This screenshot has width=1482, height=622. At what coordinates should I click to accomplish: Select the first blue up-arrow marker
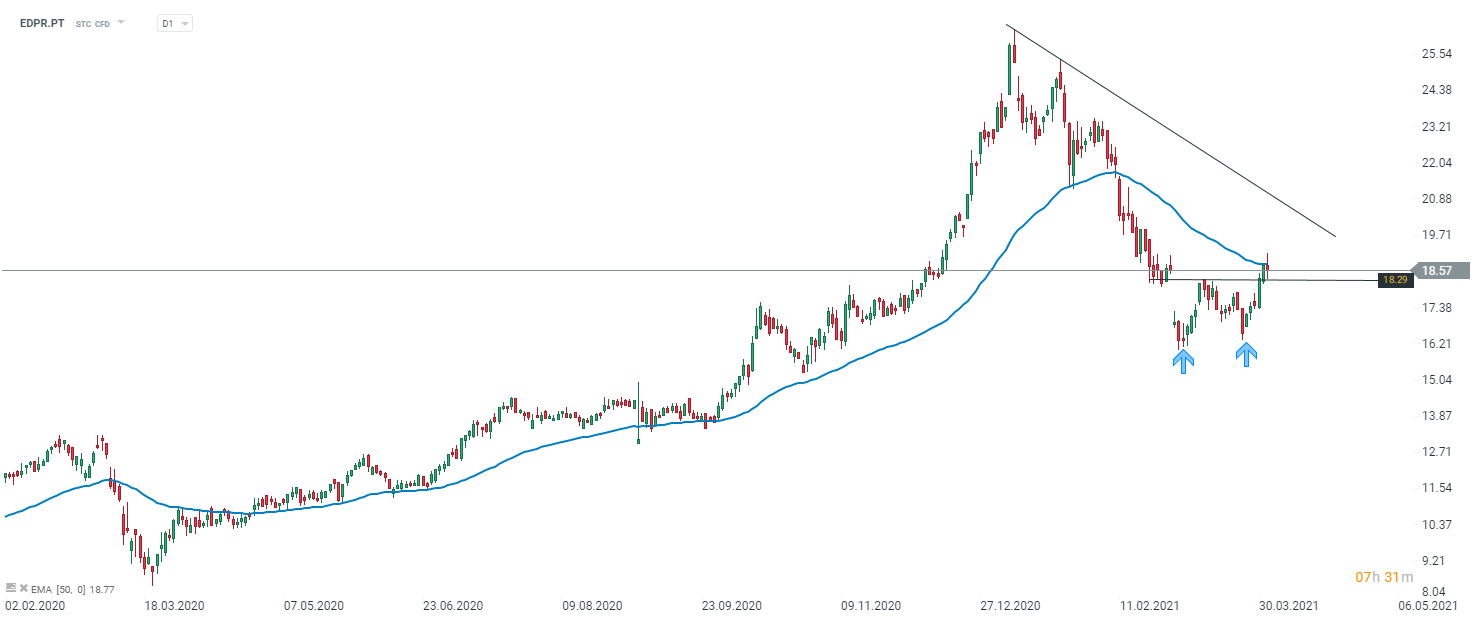pos(1183,360)
